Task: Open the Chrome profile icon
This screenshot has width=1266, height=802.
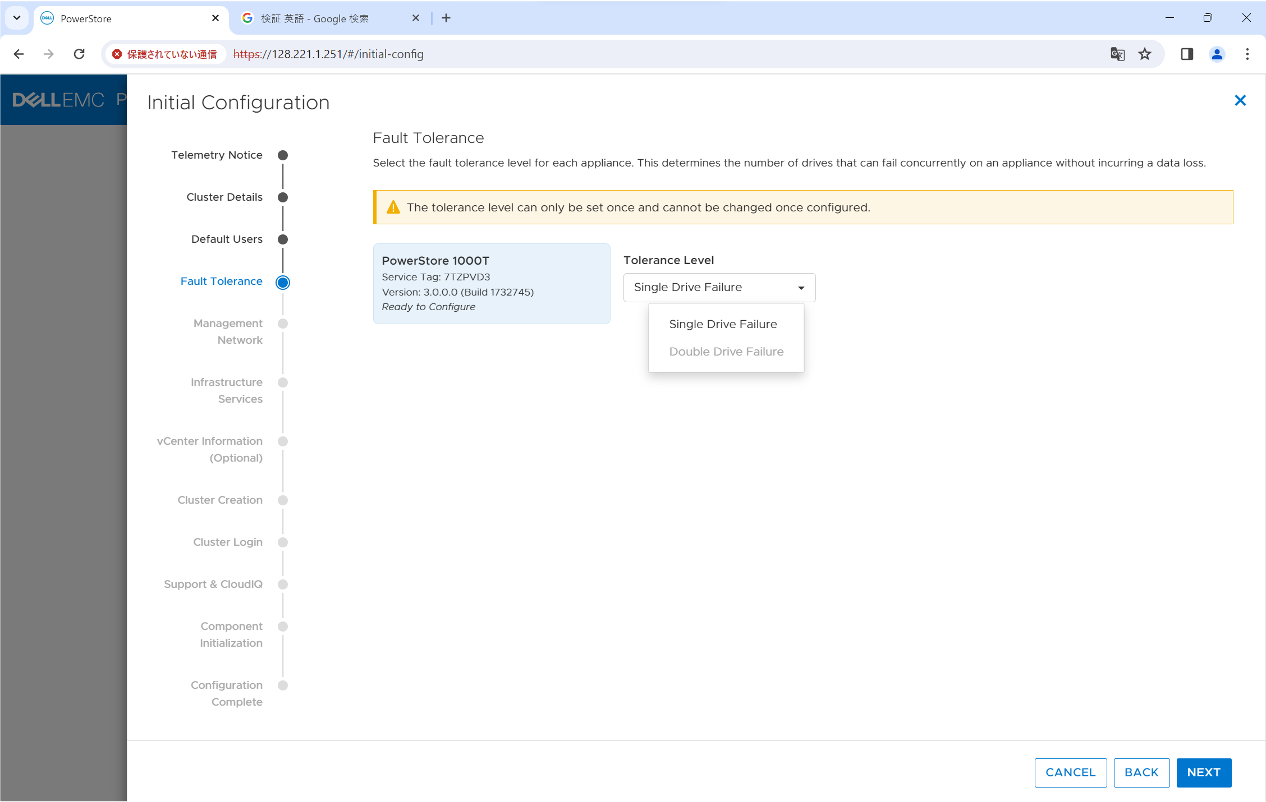Action: tap(1217, 54)
